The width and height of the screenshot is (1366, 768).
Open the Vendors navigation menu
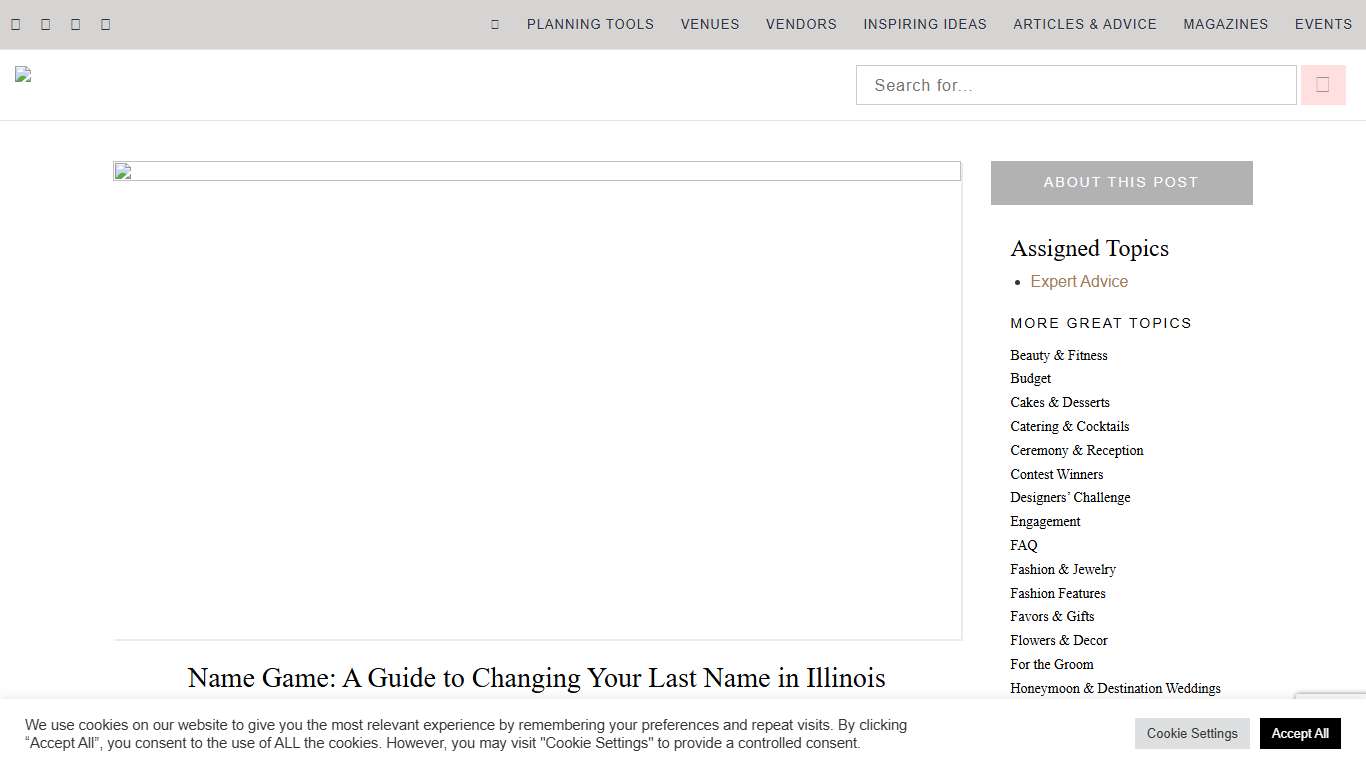tap(800, 24)
